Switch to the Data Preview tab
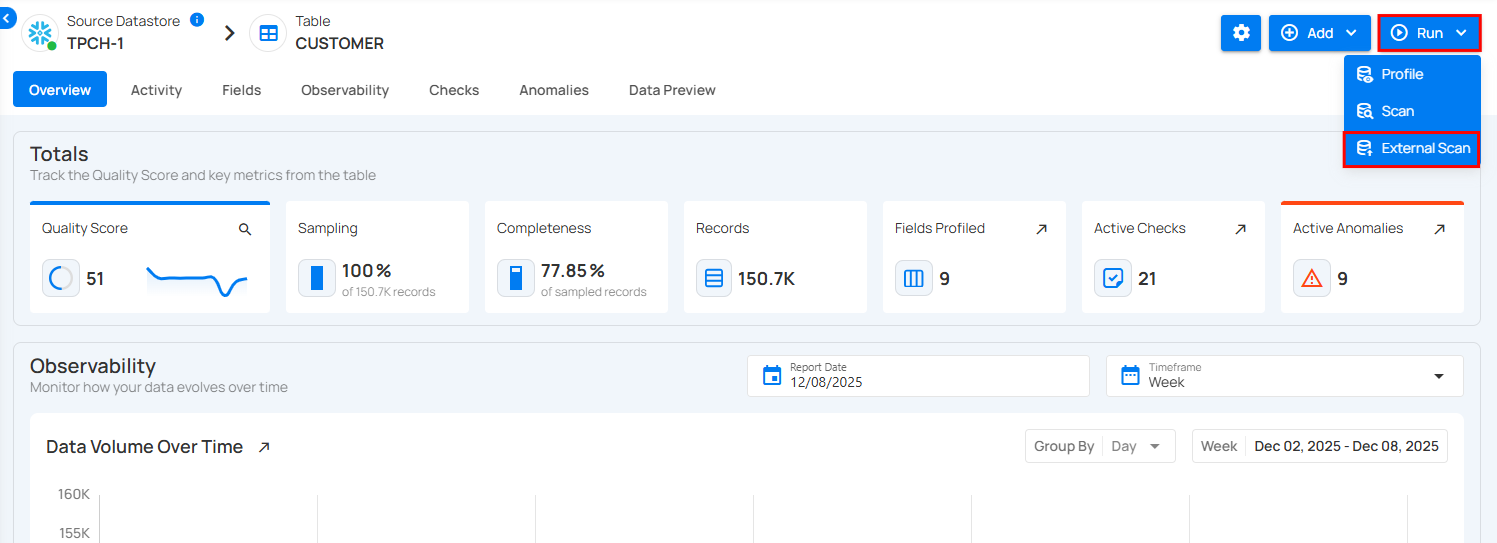Image resolution: width=1497 pixels, height=543 pixels. 672,90
